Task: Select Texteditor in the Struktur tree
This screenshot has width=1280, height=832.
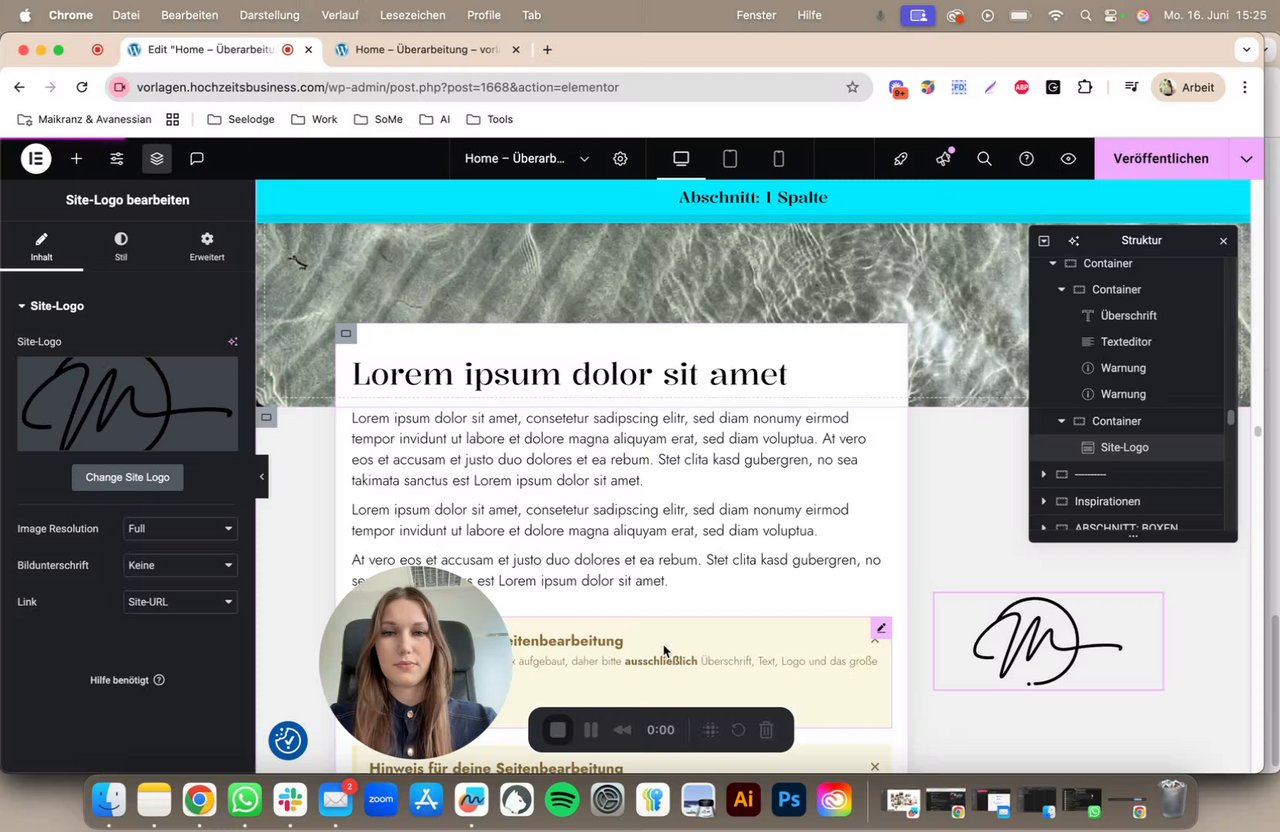Action: click(1128, 342)
